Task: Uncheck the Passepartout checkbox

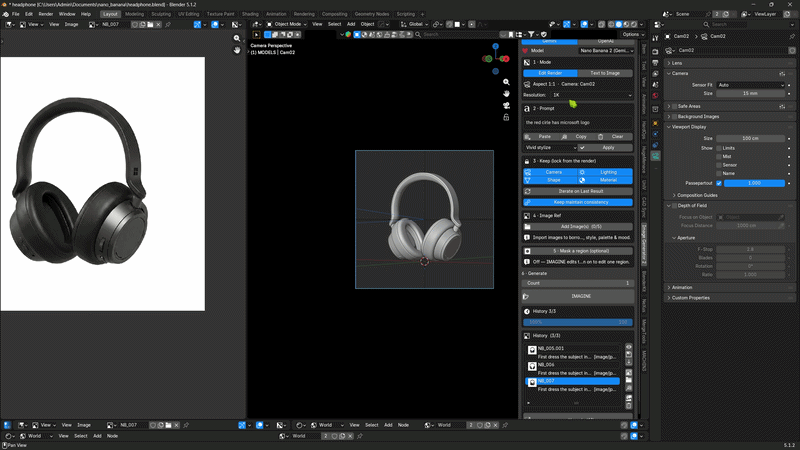Action: click(719, 183)
